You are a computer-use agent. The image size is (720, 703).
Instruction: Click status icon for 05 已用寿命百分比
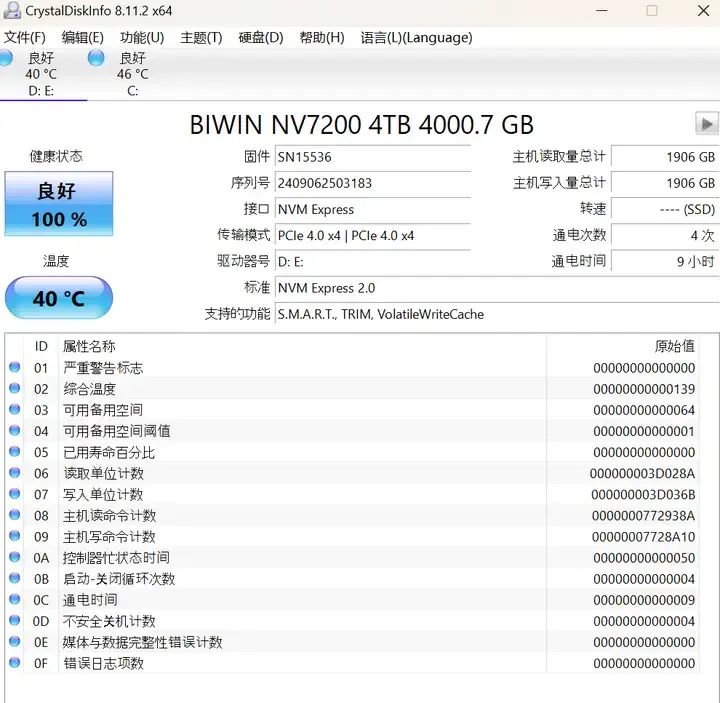(15, 451)
